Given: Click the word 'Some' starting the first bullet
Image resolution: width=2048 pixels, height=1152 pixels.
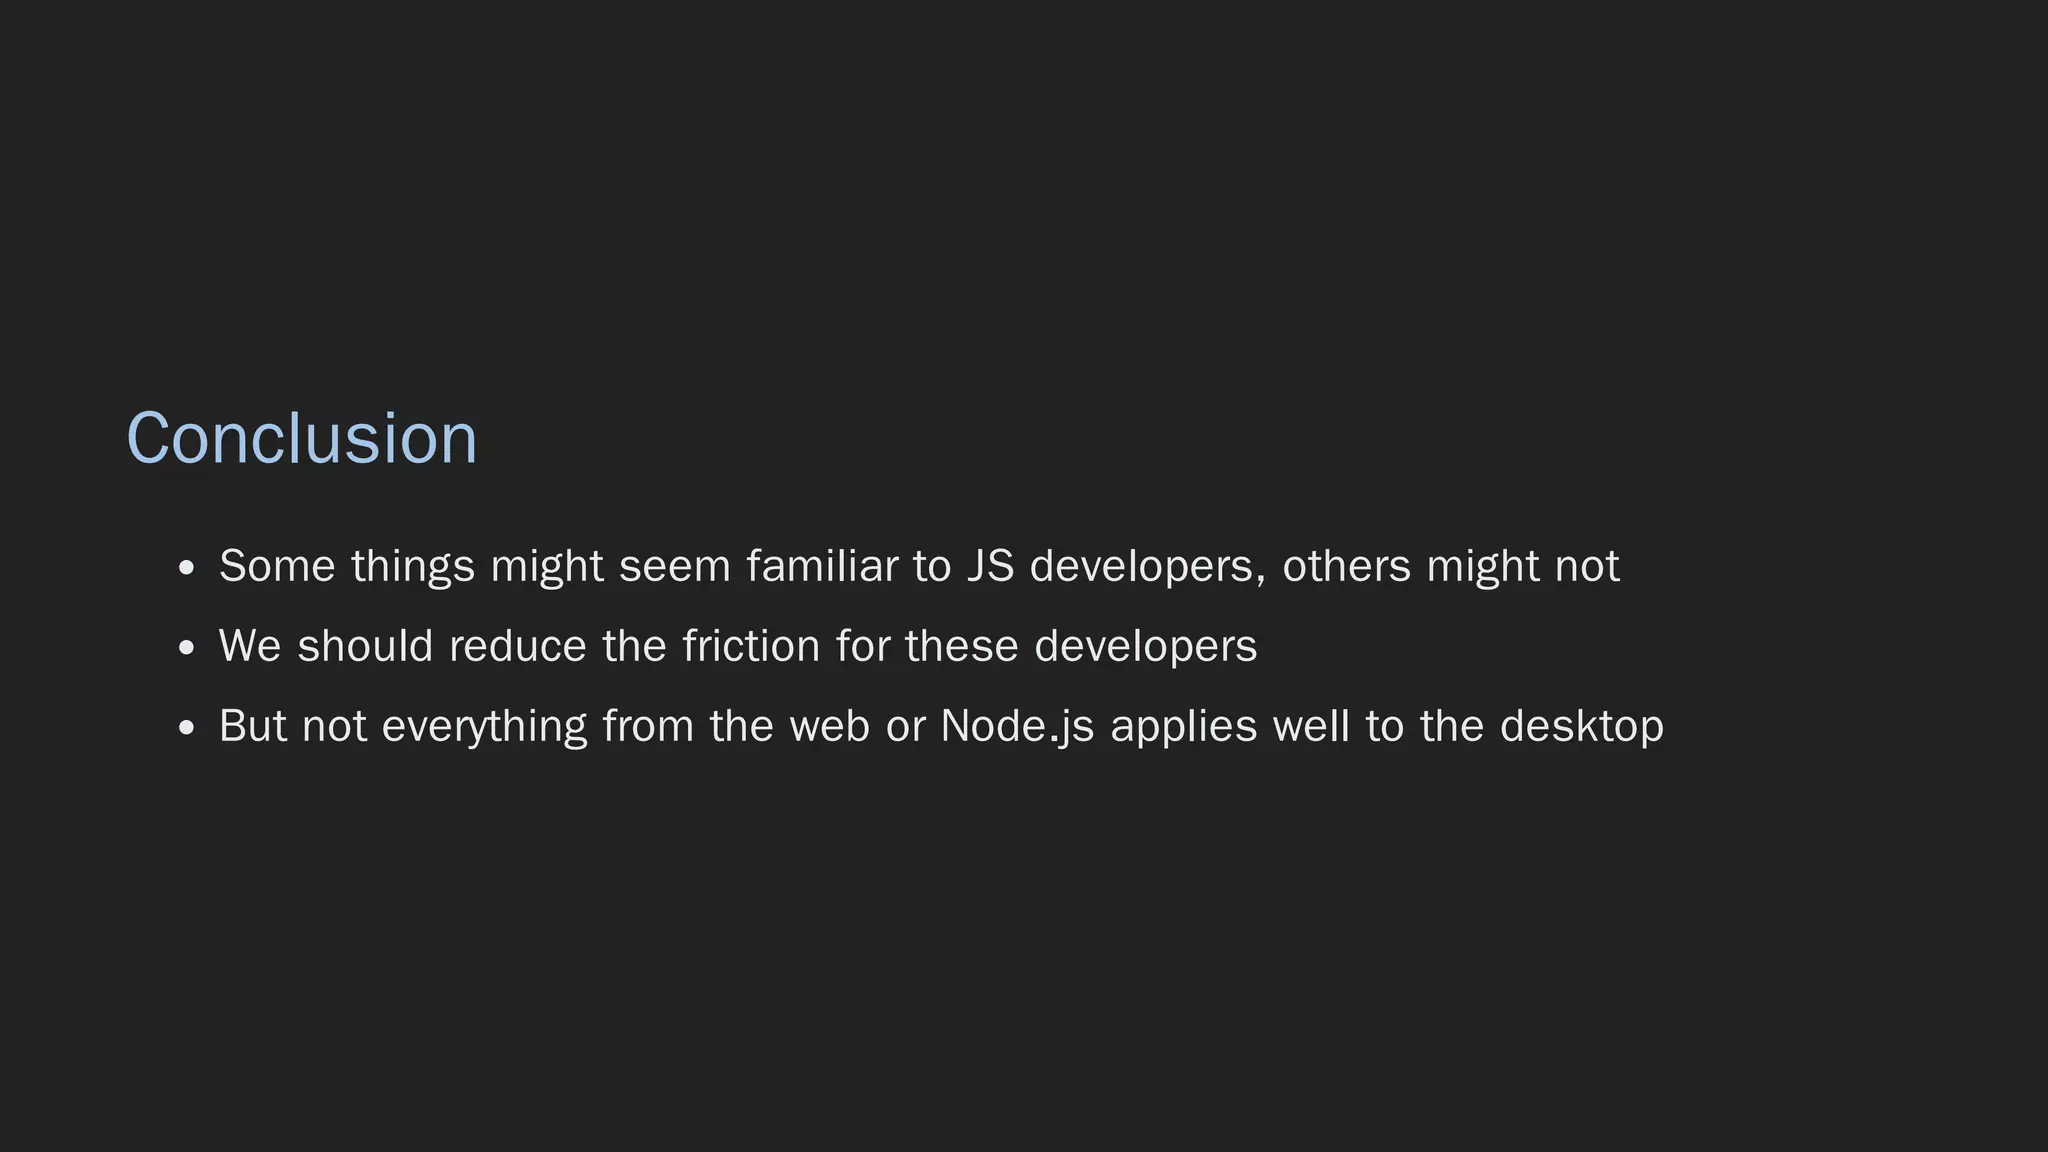Looking at the screenshot, I should coord(277,566).
